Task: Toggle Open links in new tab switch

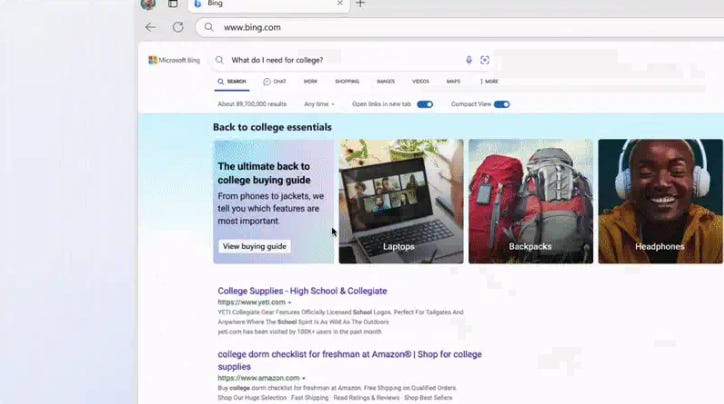Action: (425, 104)
